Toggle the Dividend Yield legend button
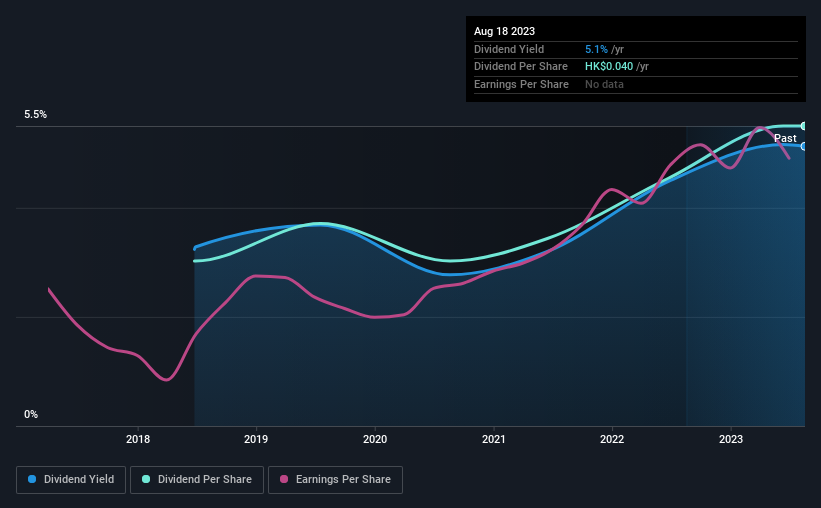 click(71, 480)
